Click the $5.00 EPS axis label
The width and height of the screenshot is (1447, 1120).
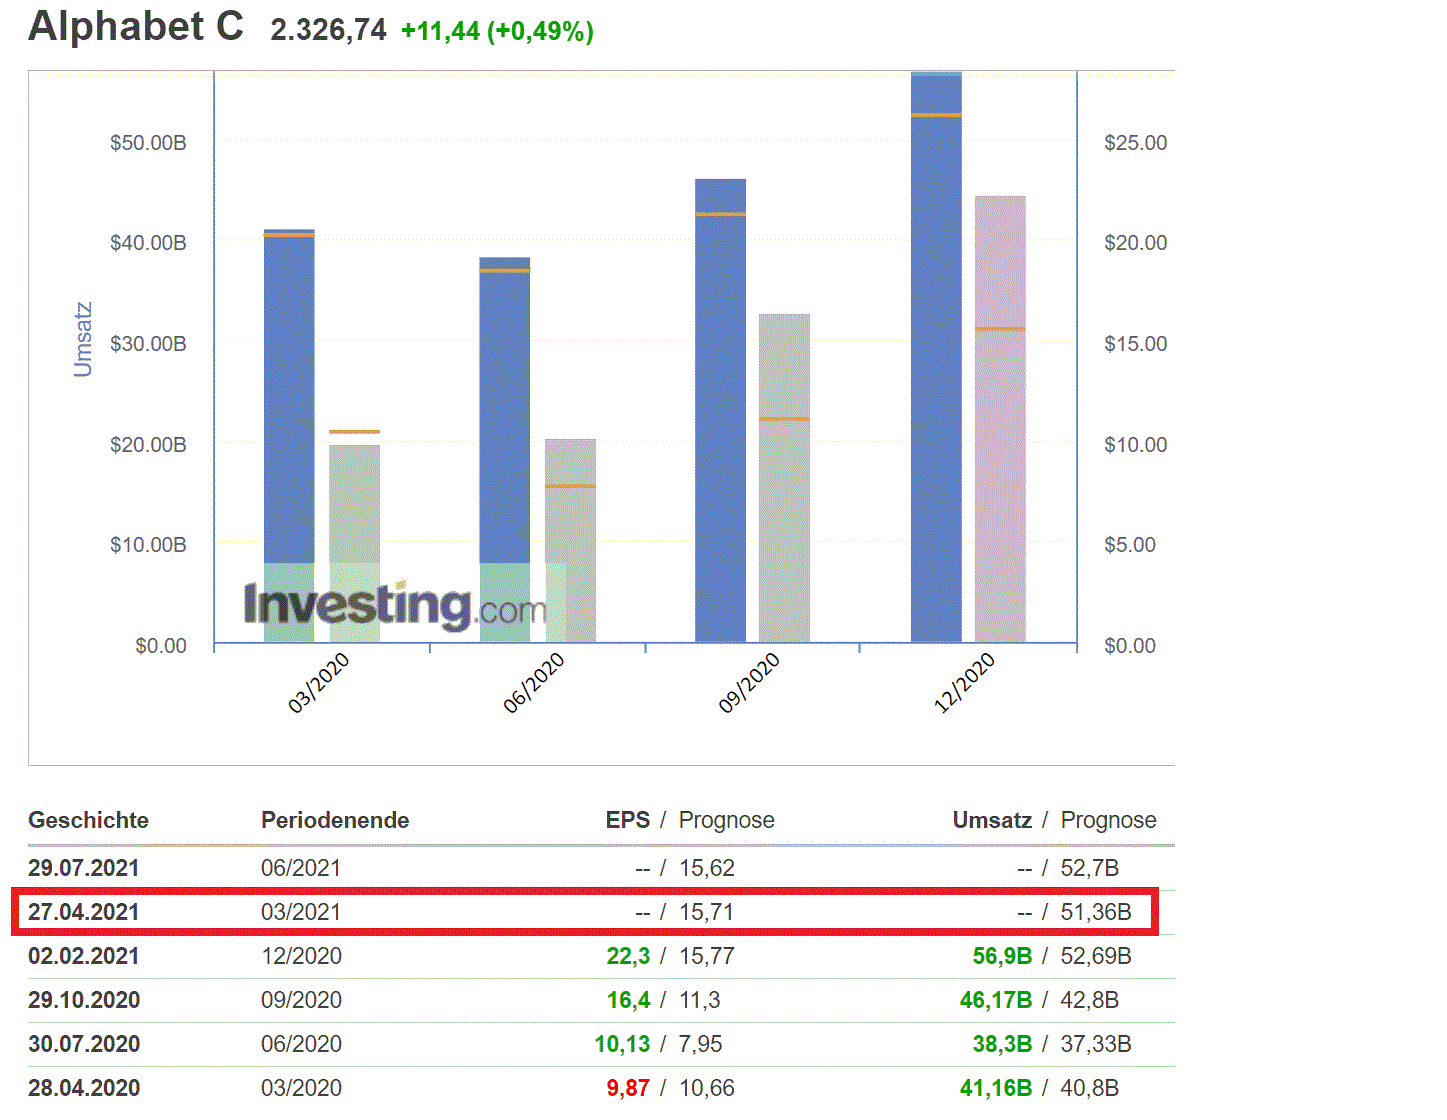click(1130, 545)
